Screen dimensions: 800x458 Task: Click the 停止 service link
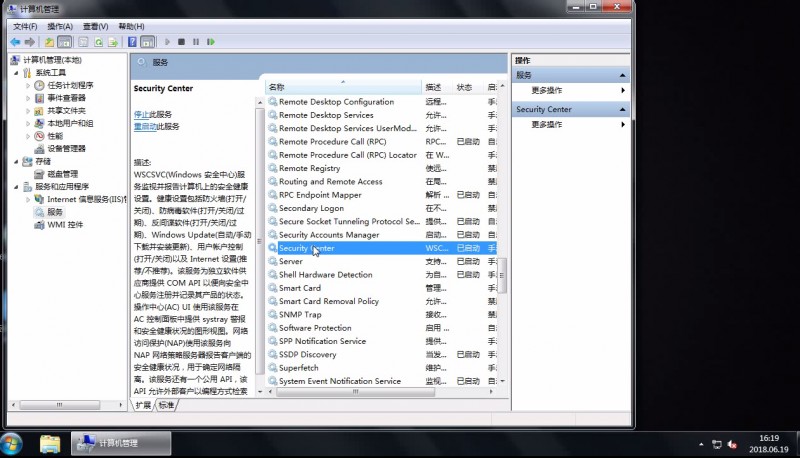point(141,114)
